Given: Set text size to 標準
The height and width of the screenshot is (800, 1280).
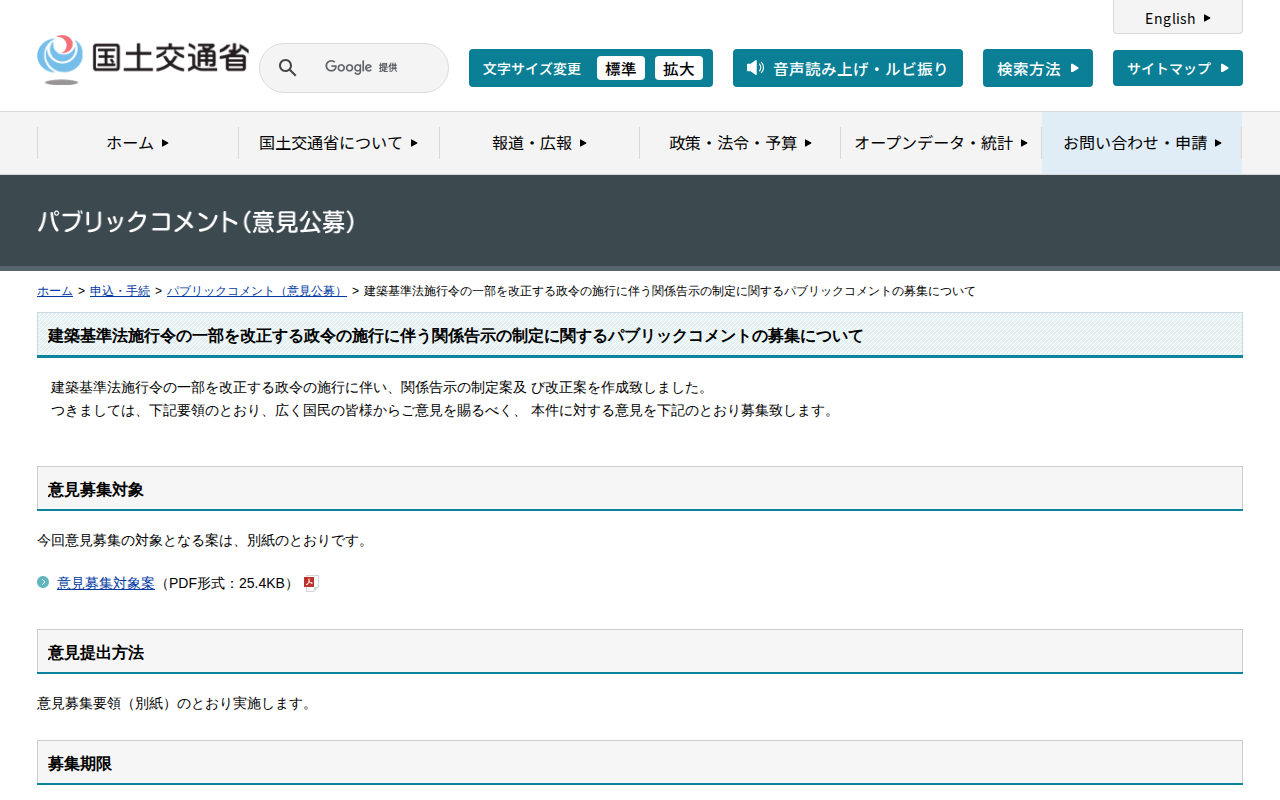Looking at the screenshot, I should tap(620, 68).
